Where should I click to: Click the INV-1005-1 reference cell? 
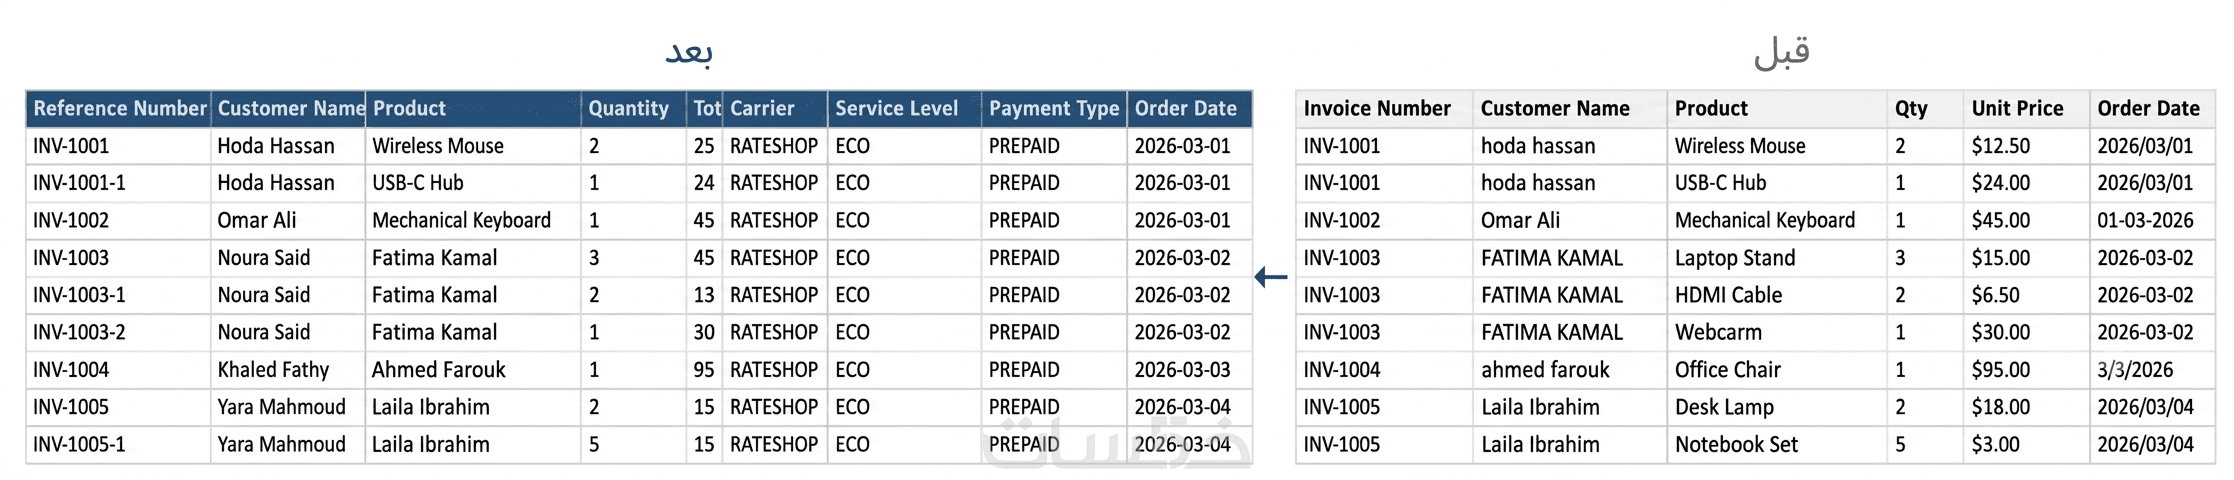(x=119, y=444)
